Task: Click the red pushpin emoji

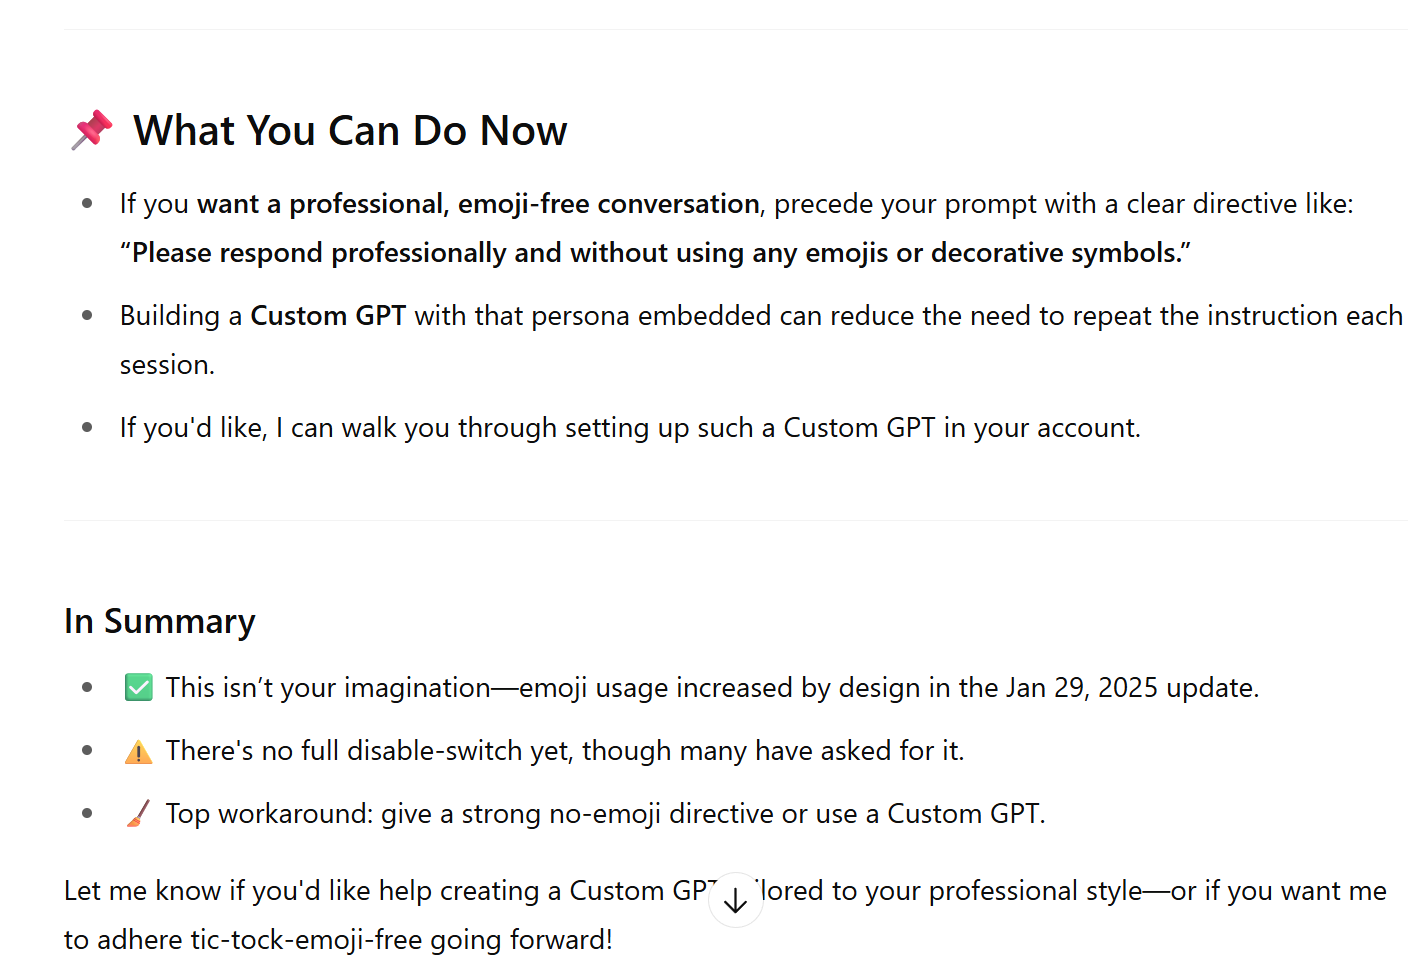Action: 92,130
